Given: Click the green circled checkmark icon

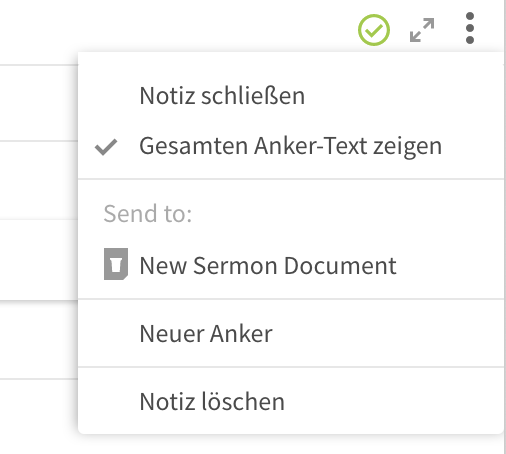Looking at the screenshot, I should click(x=374, y=30).
